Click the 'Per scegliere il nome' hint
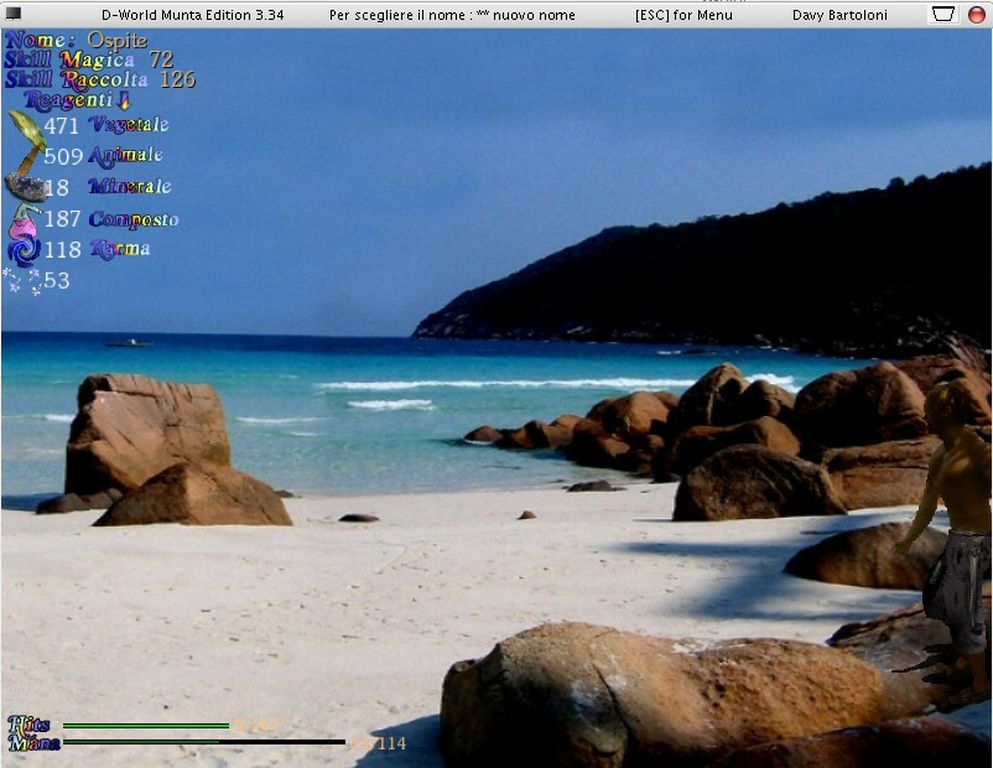 452,15
